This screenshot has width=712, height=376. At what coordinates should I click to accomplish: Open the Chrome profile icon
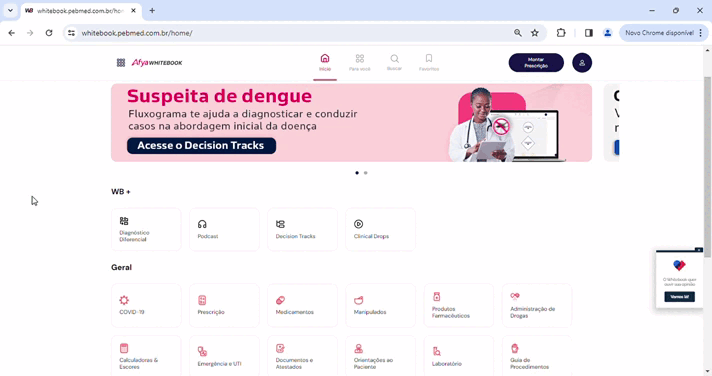[608, 33]
